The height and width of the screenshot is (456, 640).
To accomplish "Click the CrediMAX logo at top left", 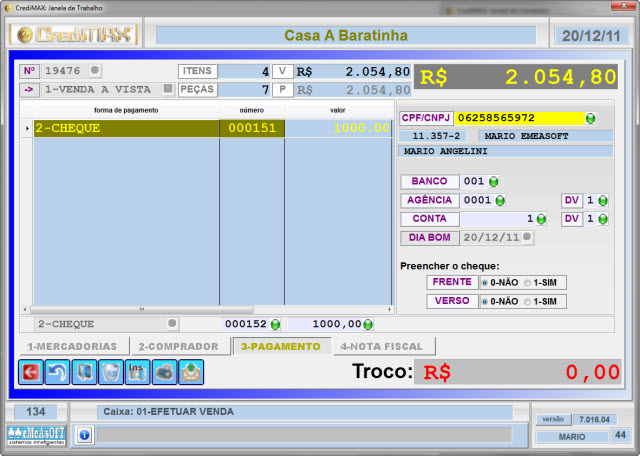I will [x=72, y=35].
